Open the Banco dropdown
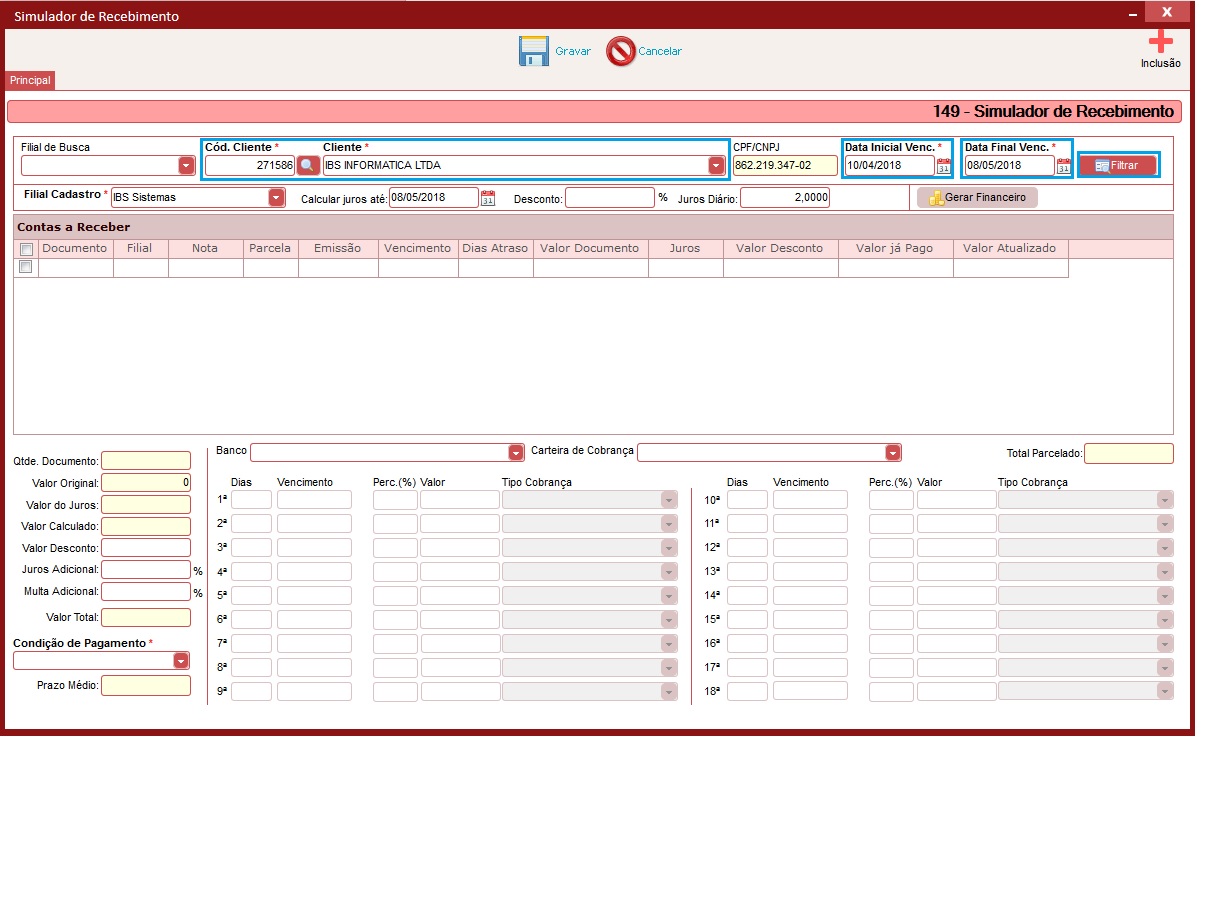The width and height of the screenshot is (1218, 904). pos(516,453)
